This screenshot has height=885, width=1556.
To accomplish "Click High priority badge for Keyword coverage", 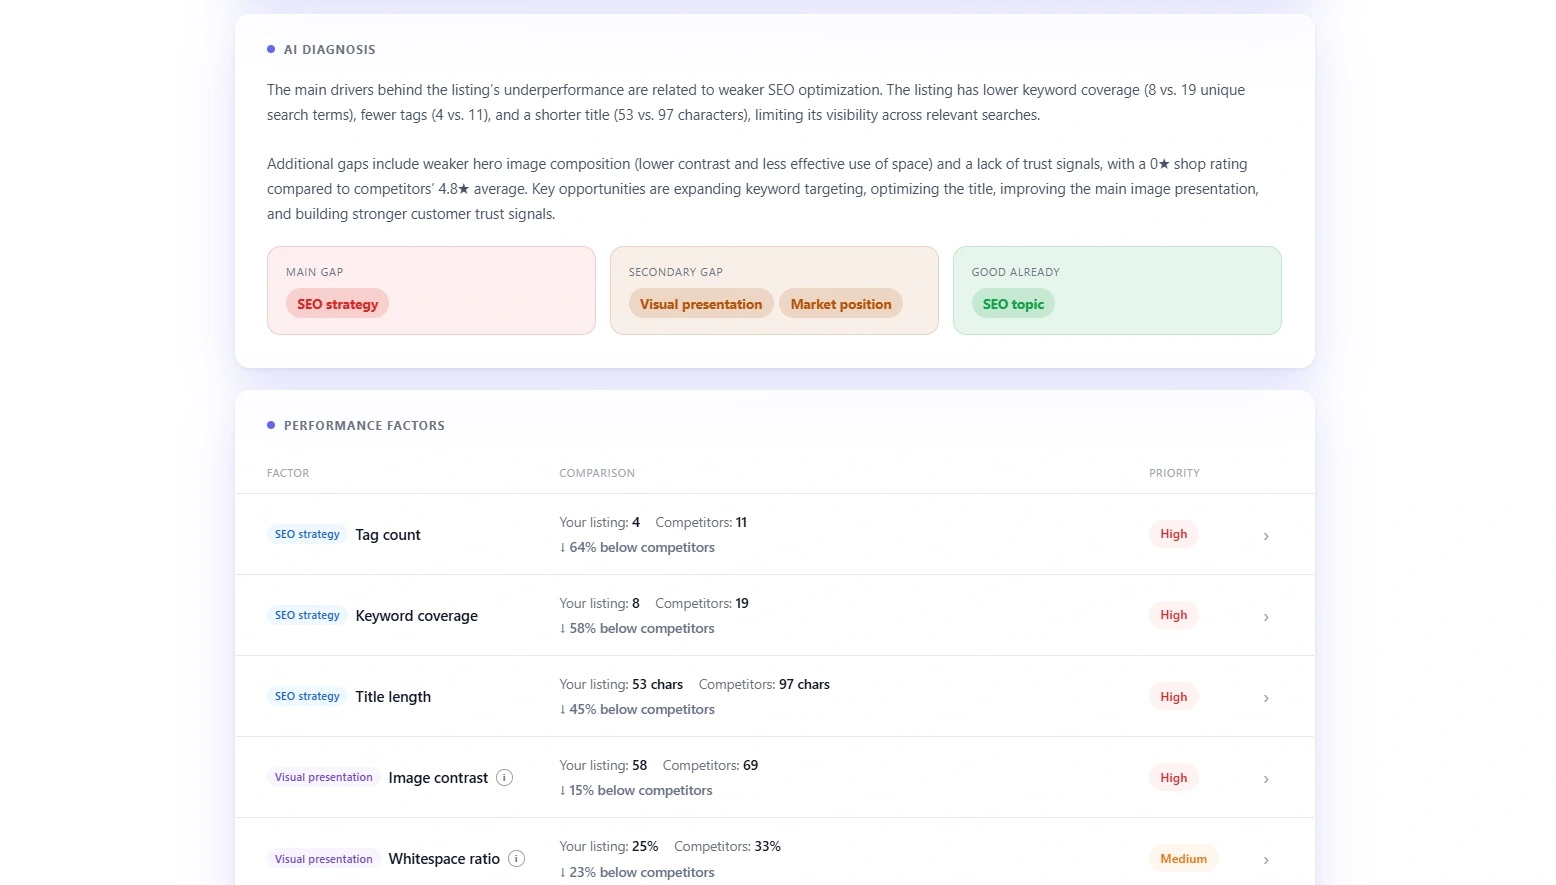I will click(1173, 615).
